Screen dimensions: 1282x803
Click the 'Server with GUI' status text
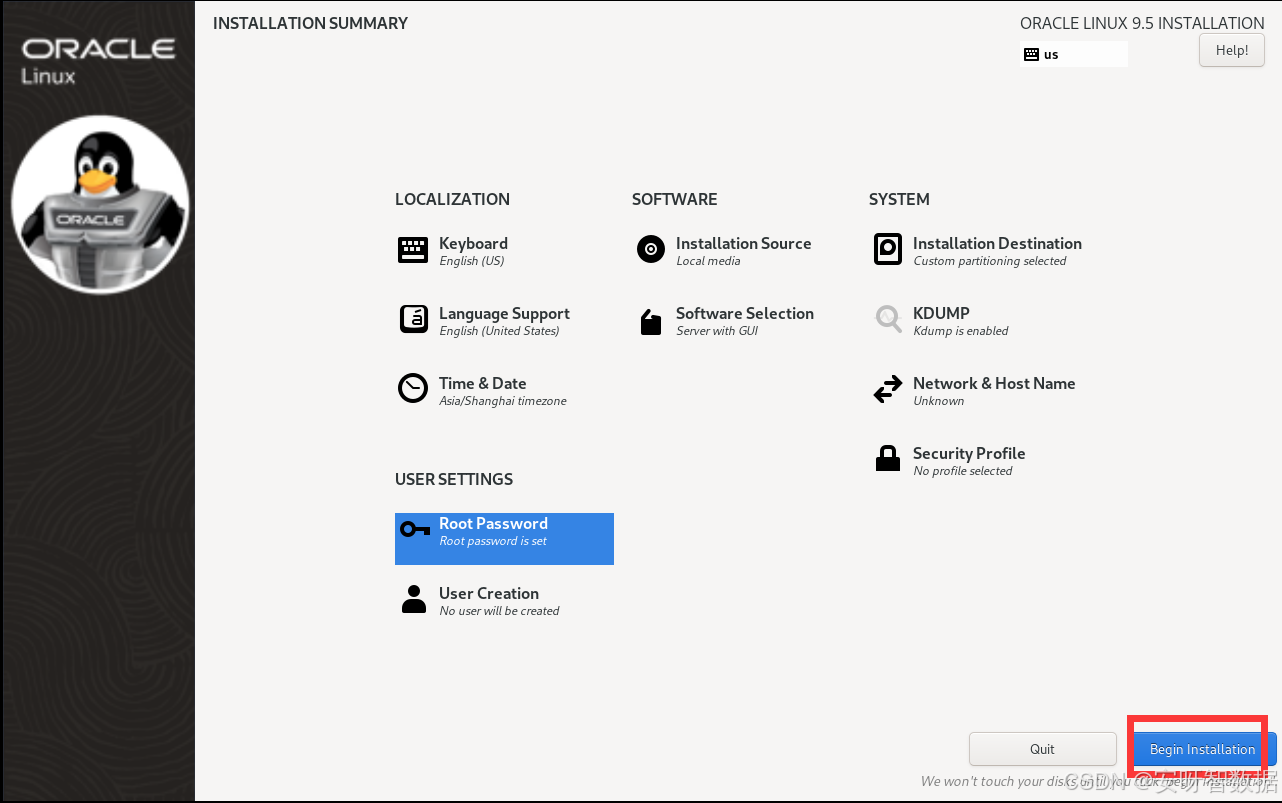pyautogui.click(x=717, y=331)
